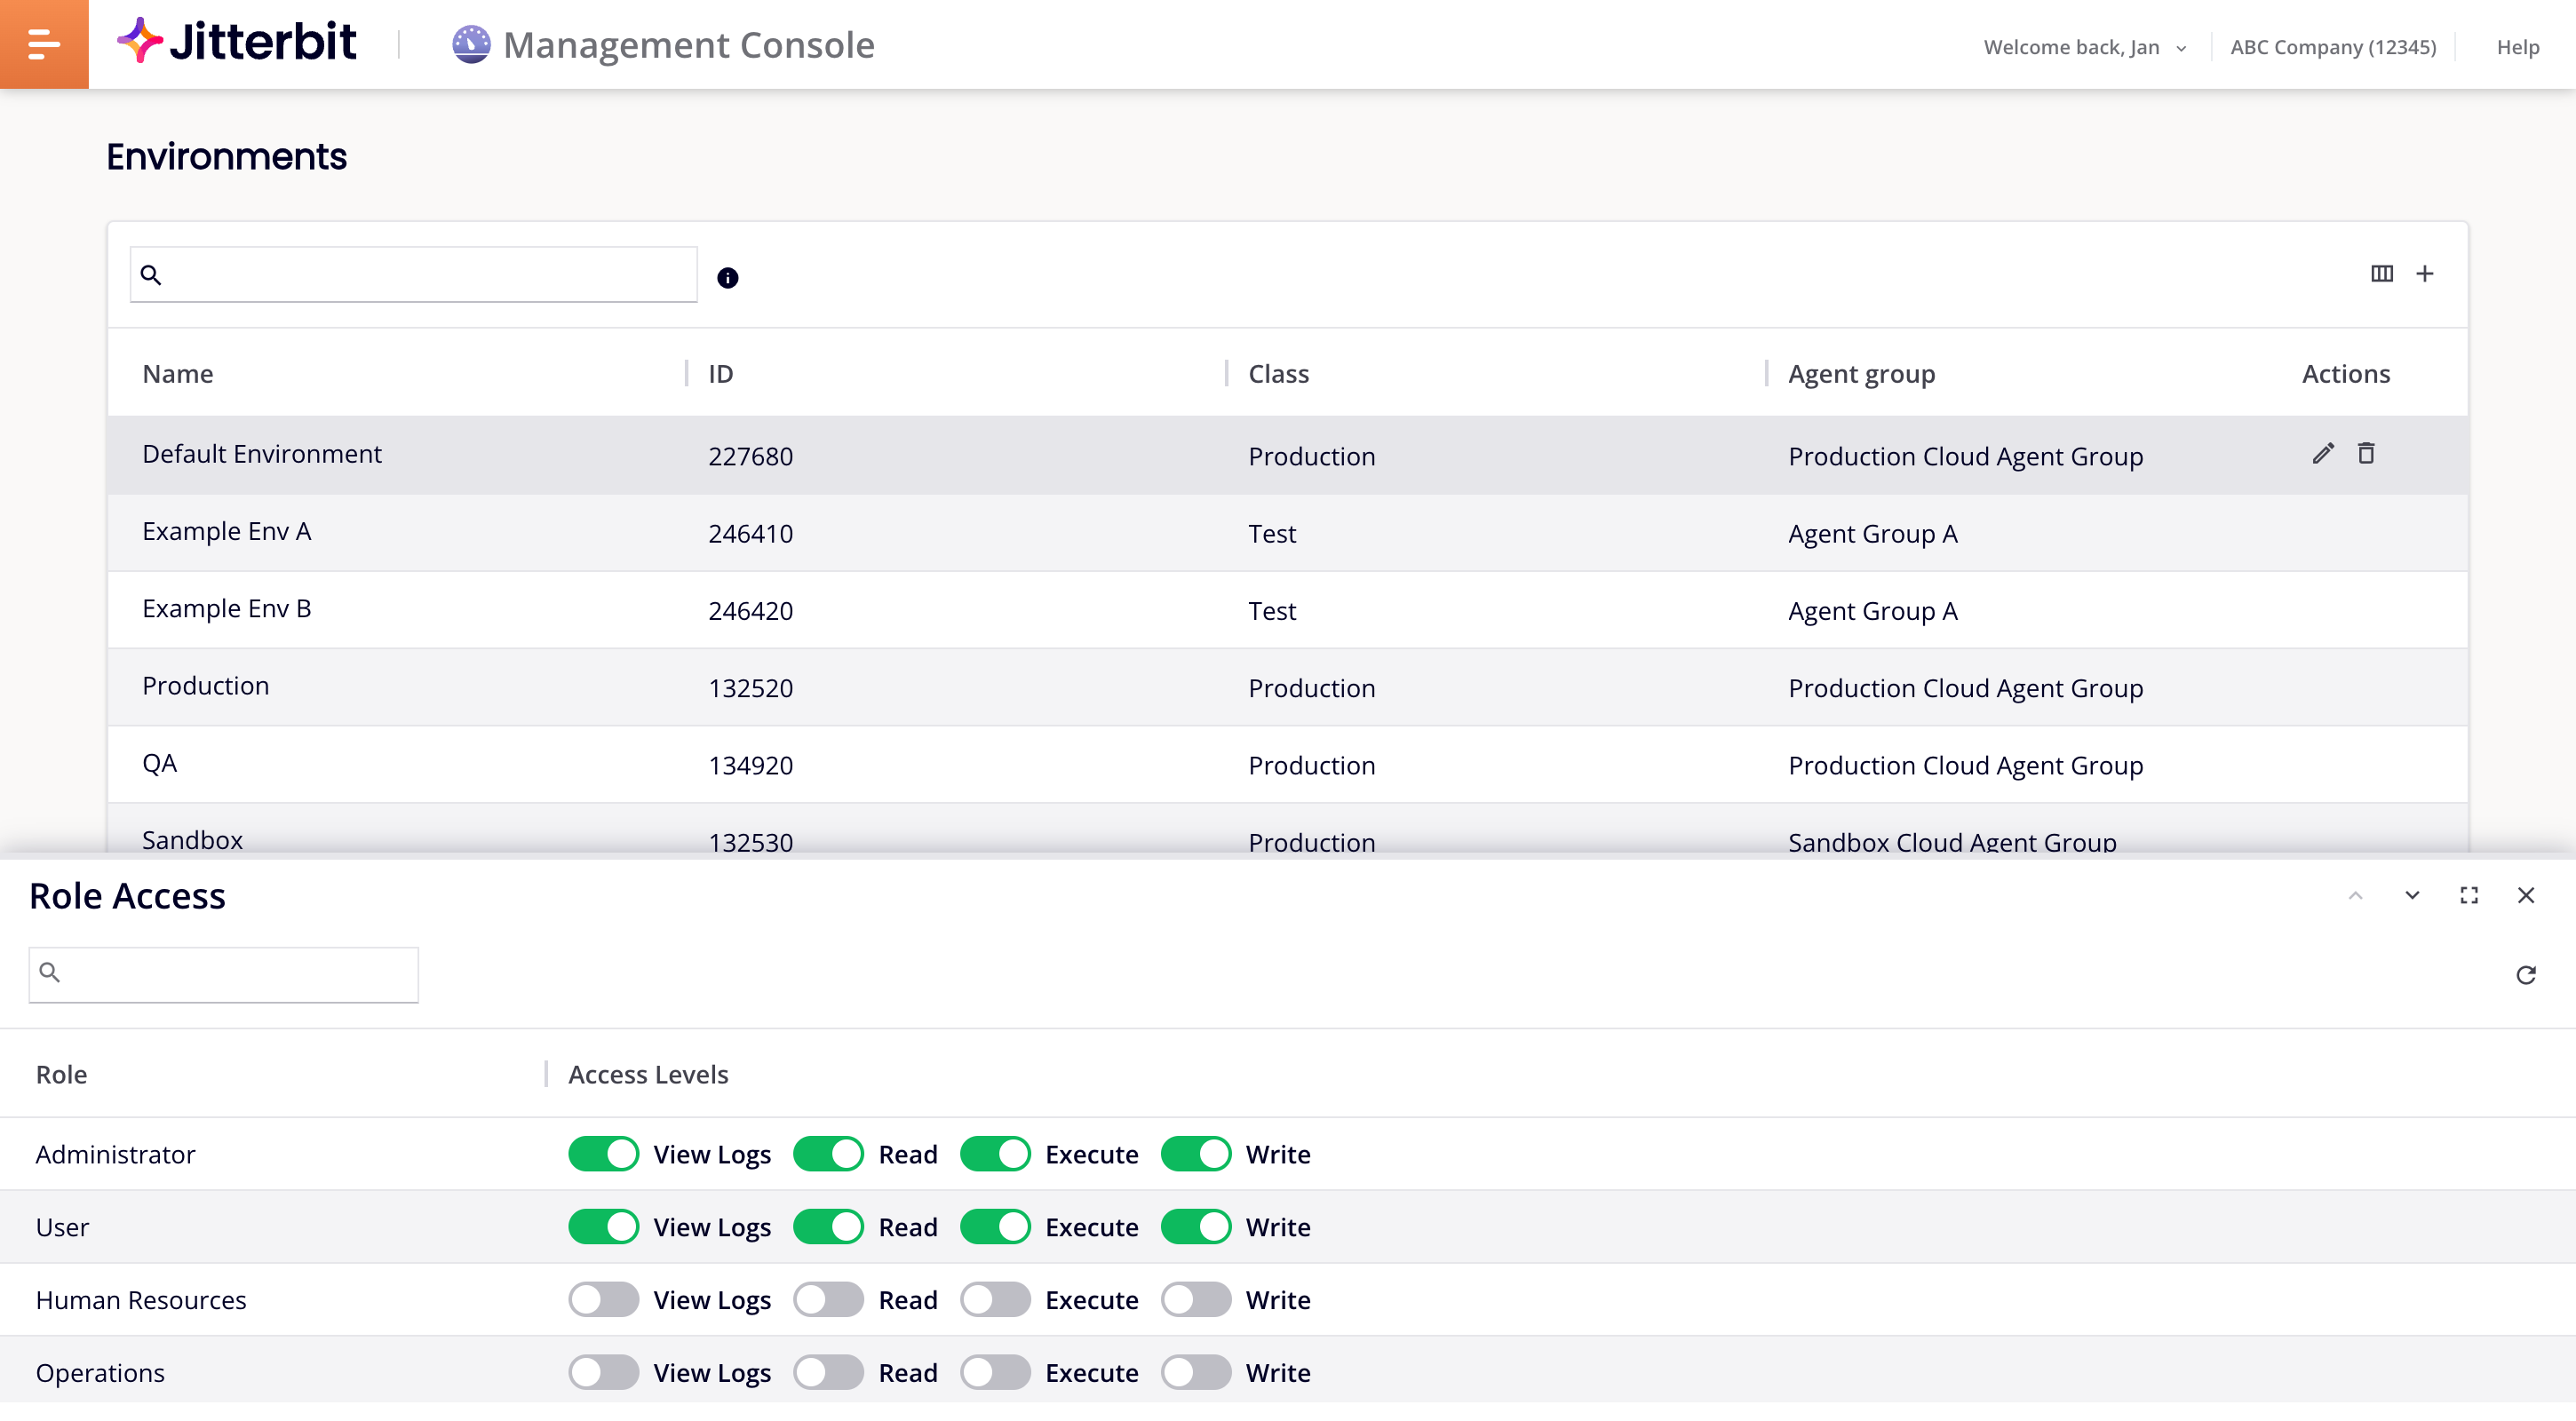2576x1421 pixels.
Task: Disable User Execute access
Action: click(x=996, y=1227)
